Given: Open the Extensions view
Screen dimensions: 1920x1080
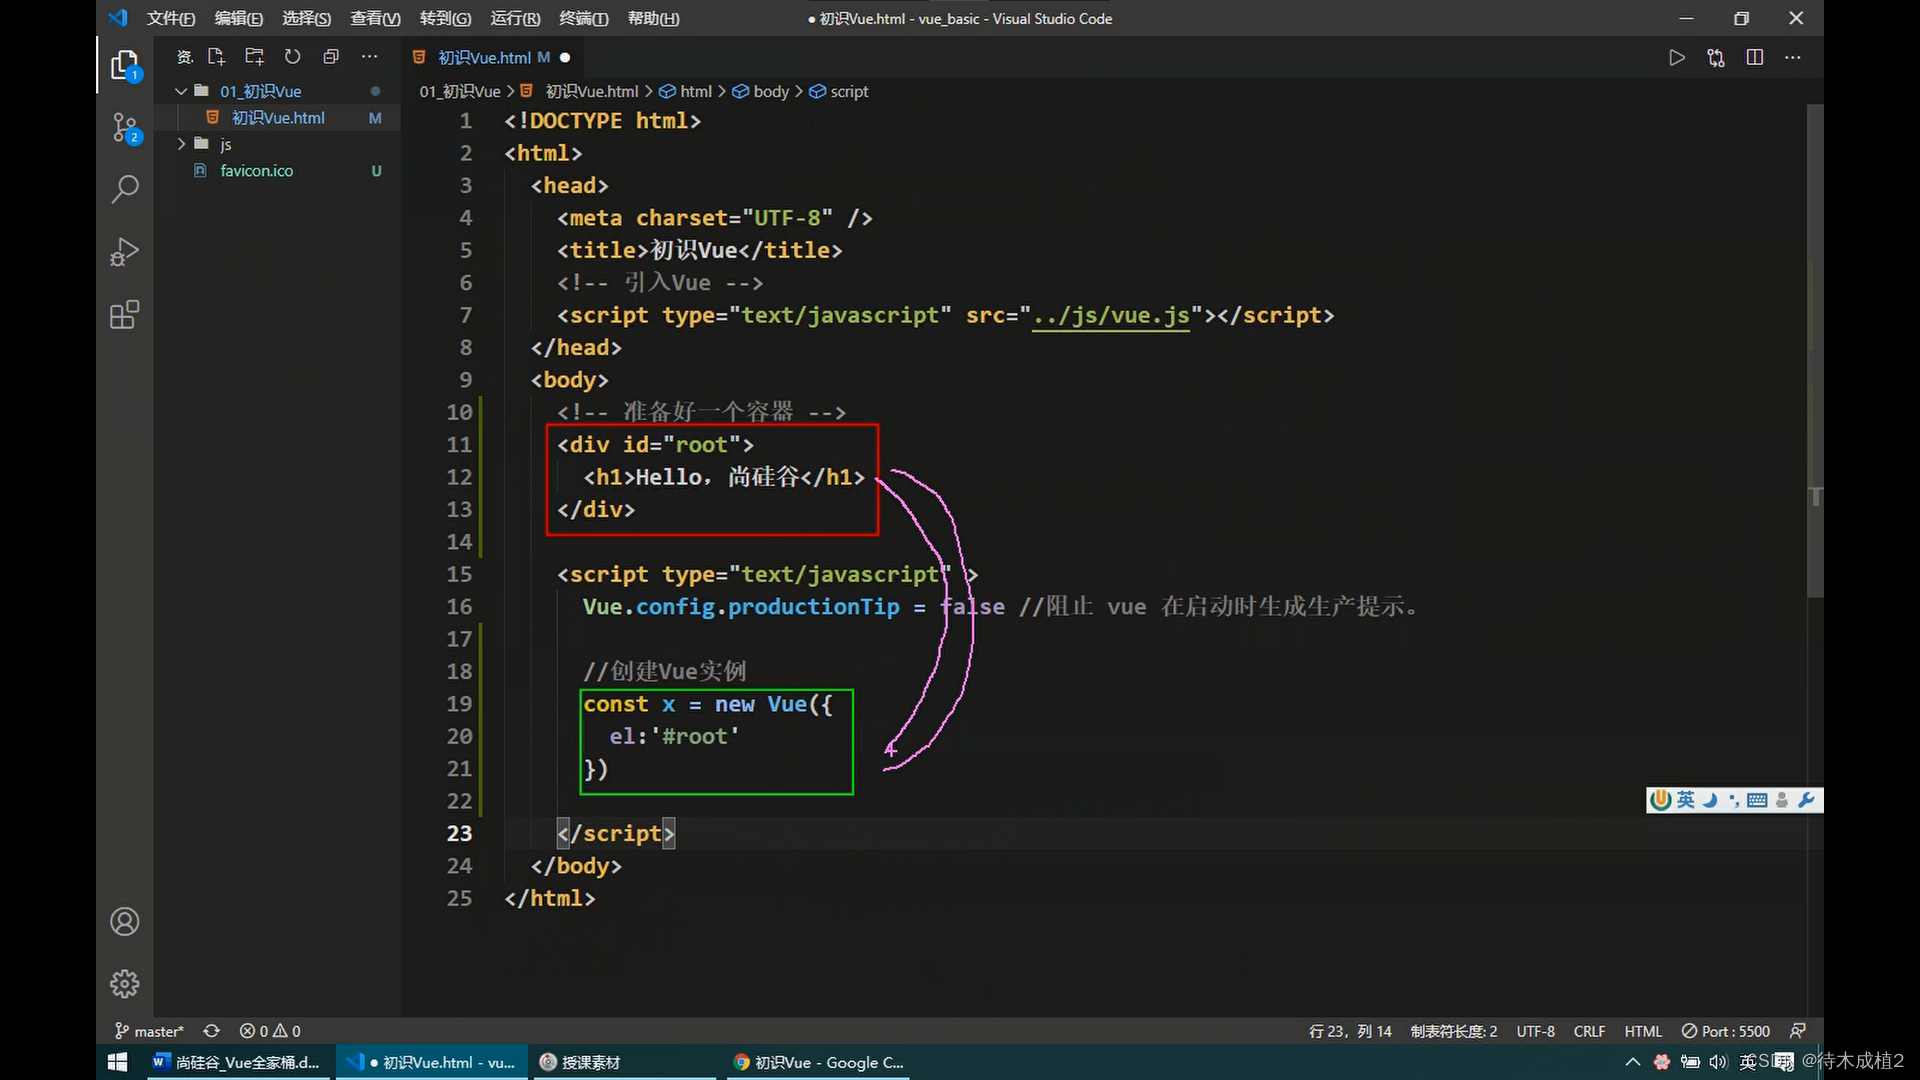Looking at the screenshot, I should click(x=125, y=315).
